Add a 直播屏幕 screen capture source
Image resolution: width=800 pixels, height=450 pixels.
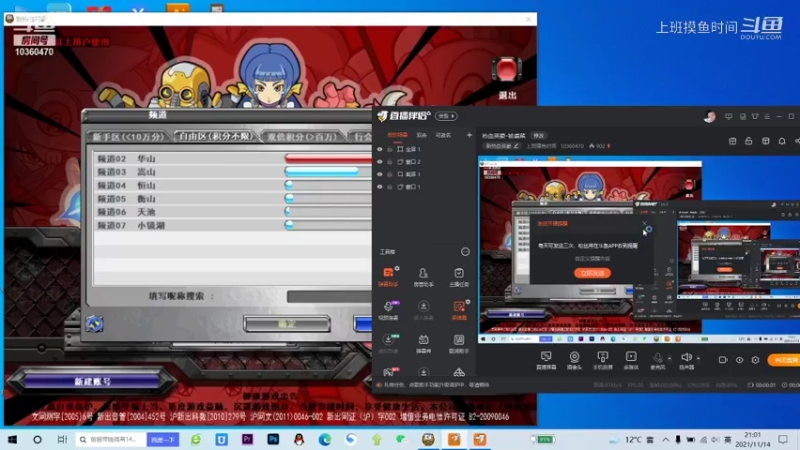(546, 360)
